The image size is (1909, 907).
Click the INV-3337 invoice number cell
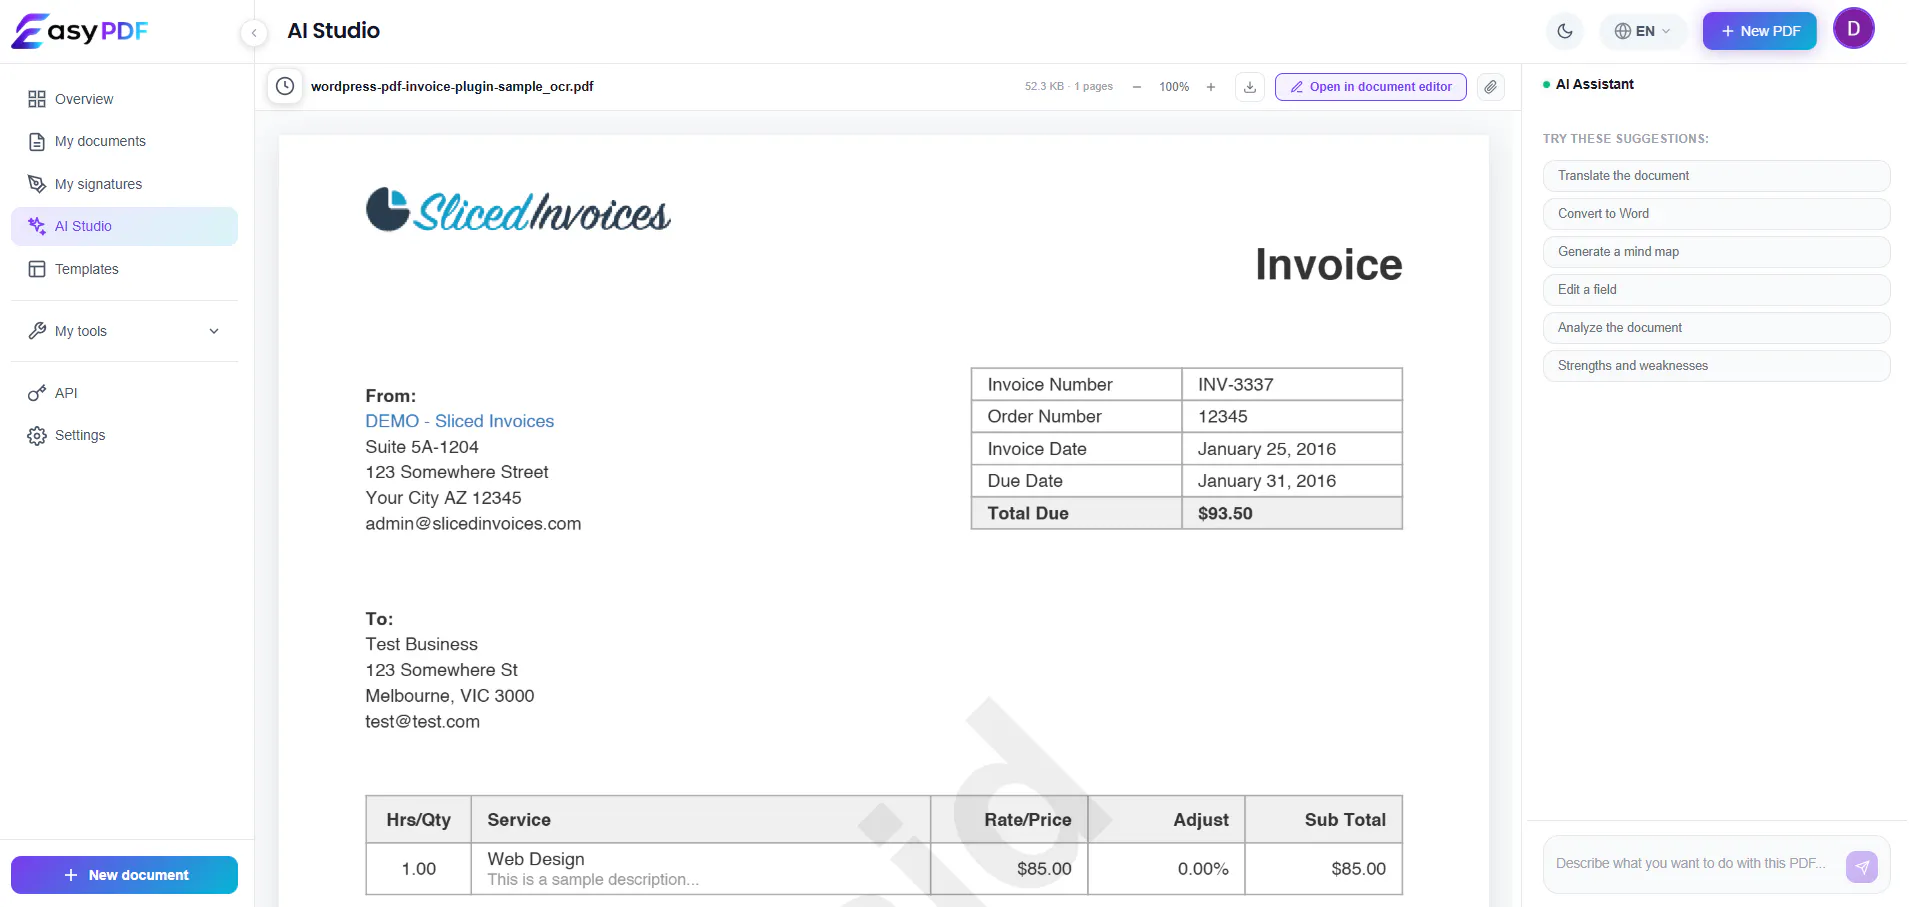[1291, 385]
